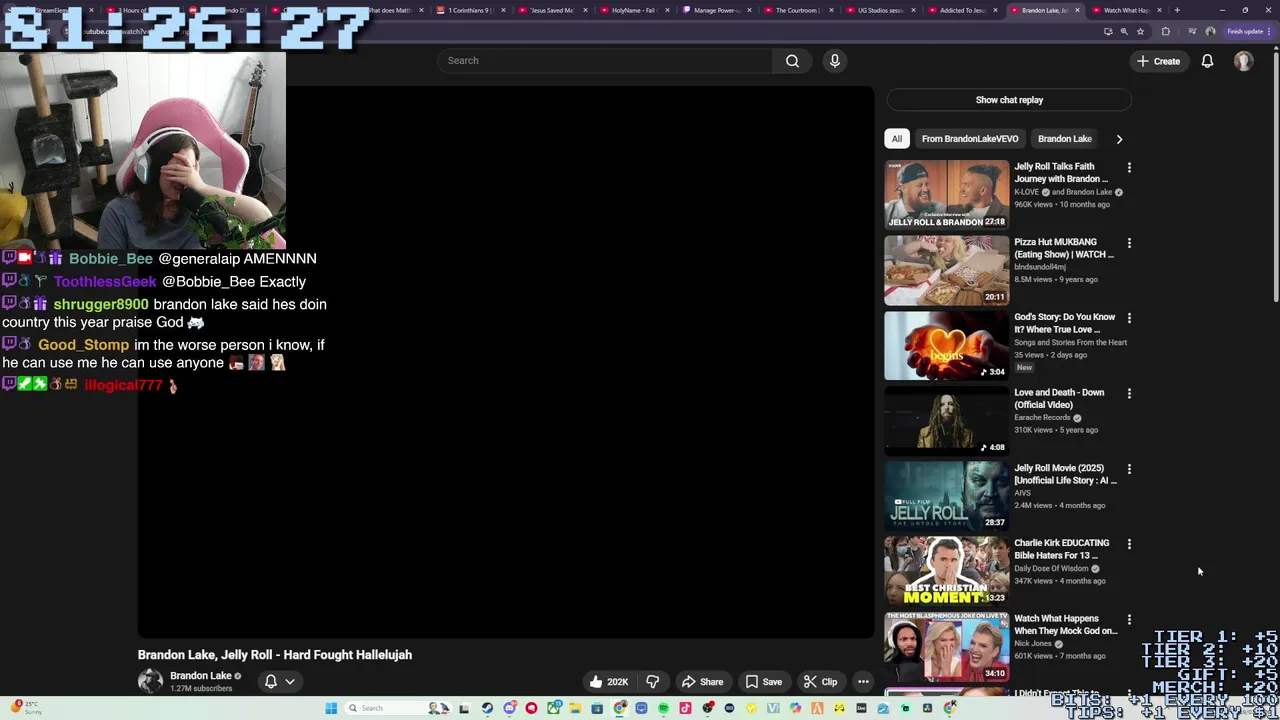
Task: Open the Brandon Lake channel name link
Action: tap(200, 676)
